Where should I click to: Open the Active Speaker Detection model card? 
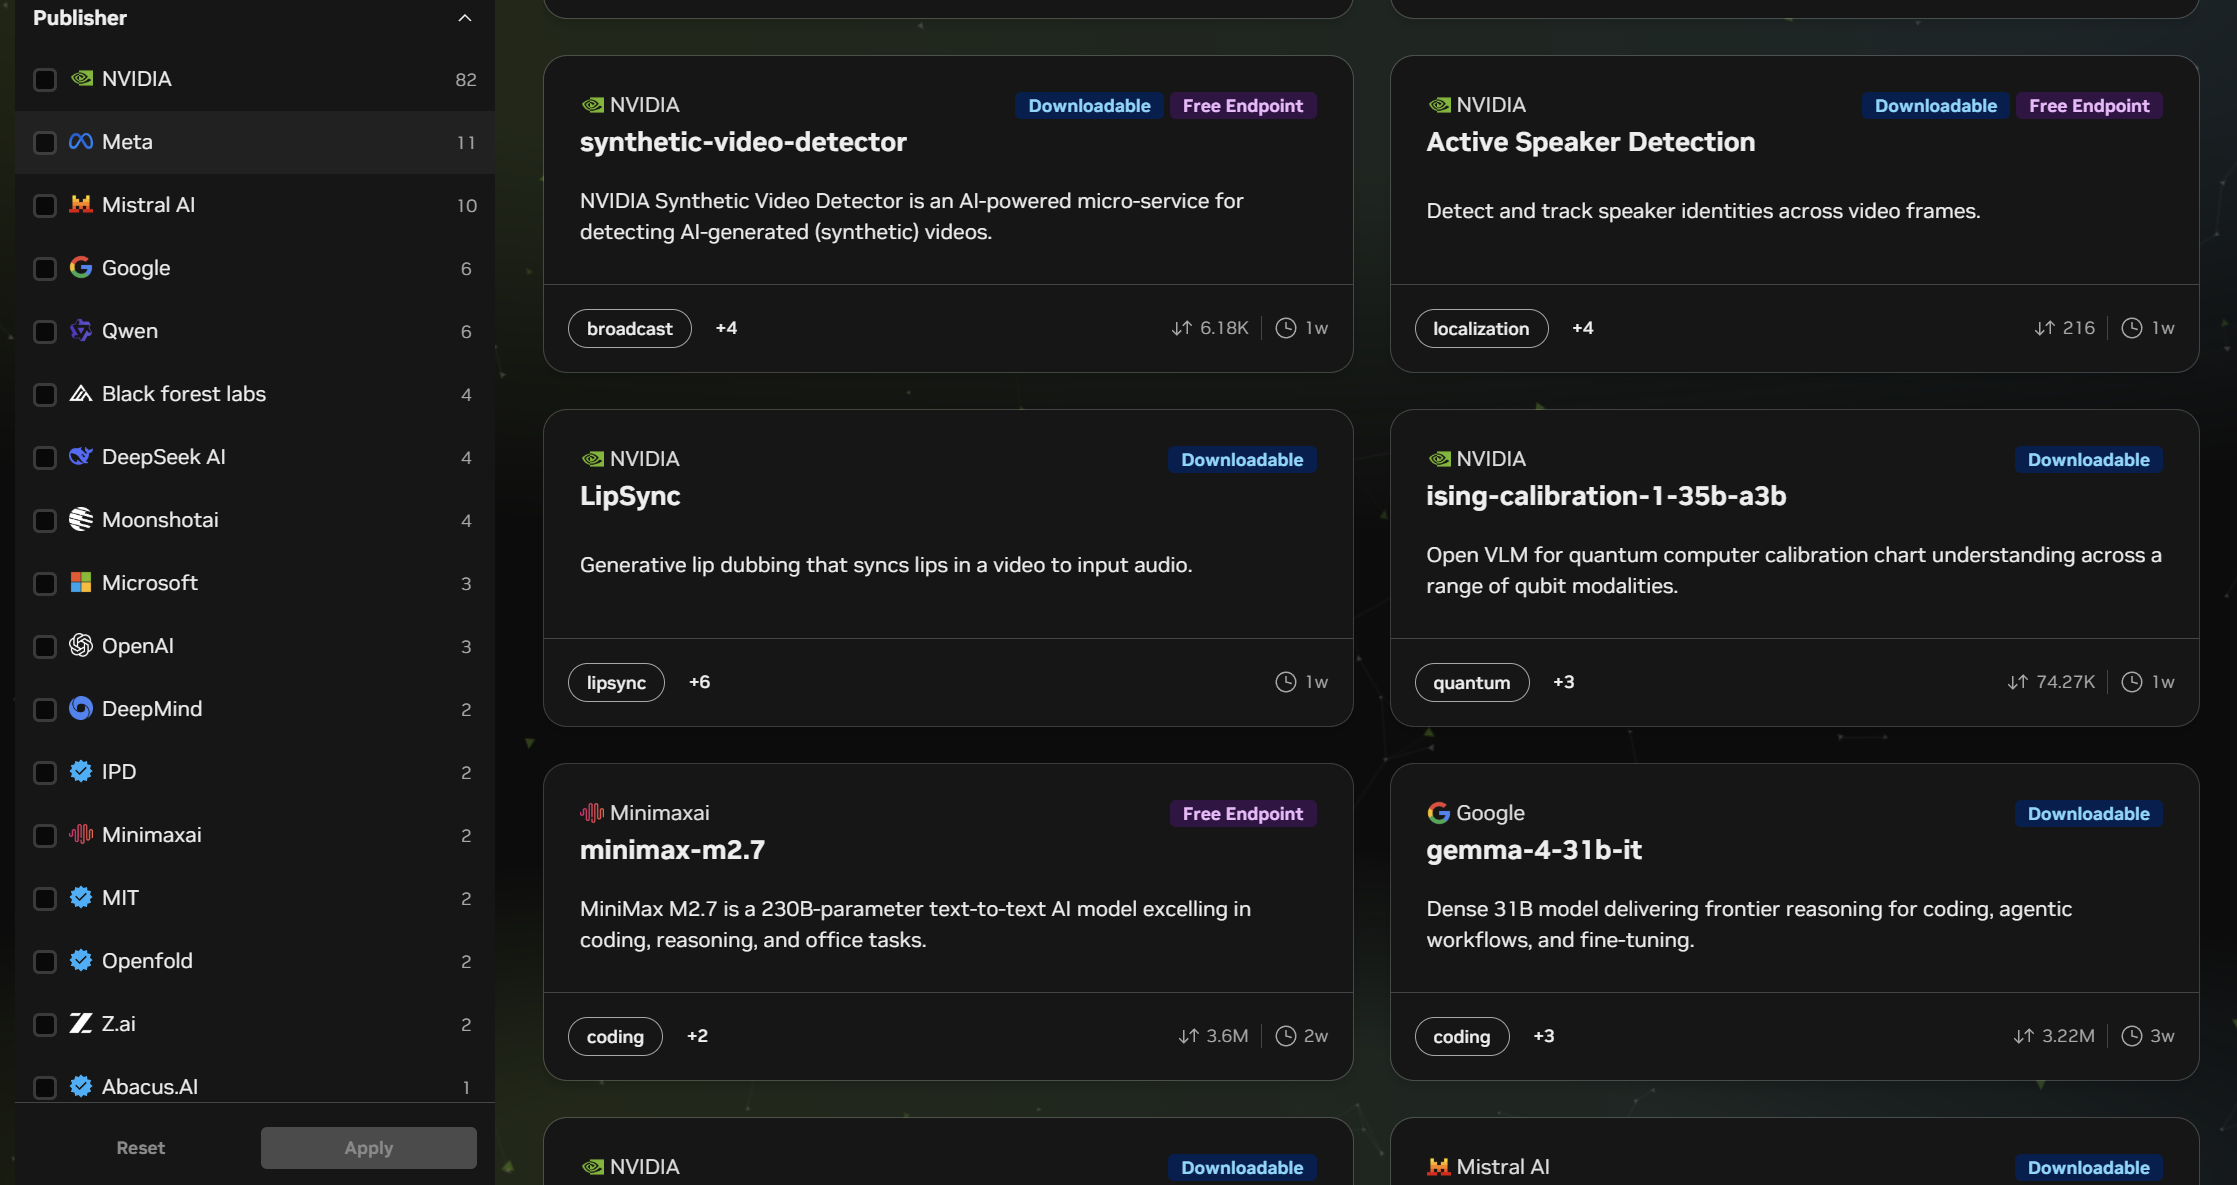[1591, 141]
